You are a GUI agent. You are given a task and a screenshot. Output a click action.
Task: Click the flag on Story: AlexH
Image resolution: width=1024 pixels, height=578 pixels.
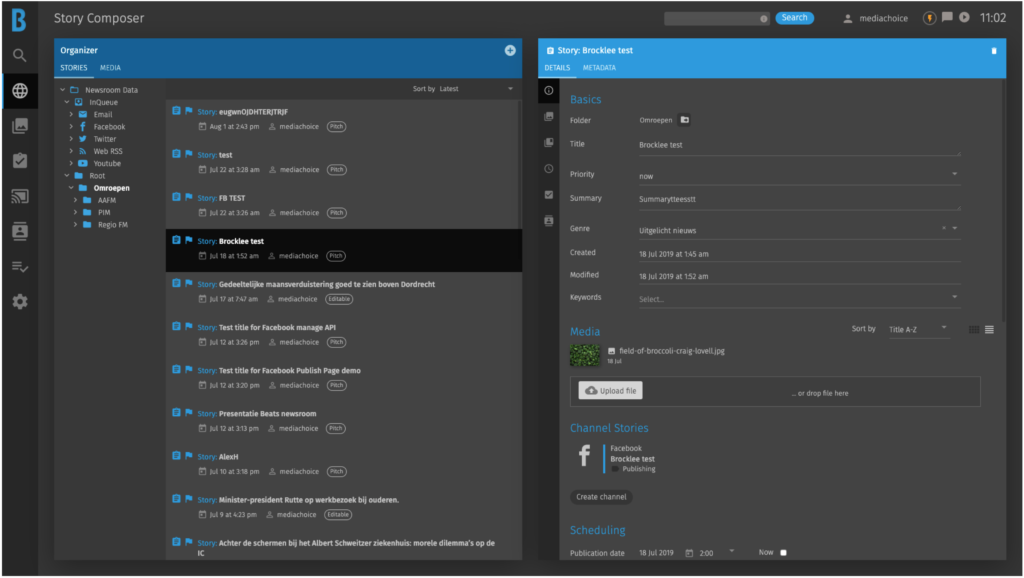click(189, 456)
